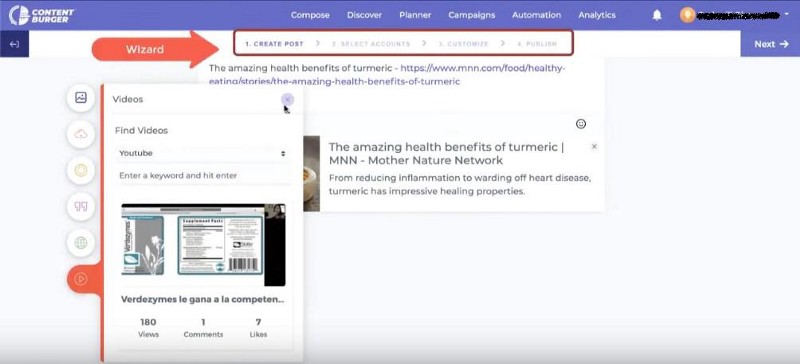Click the Next button
800x364 pixels.
pos(770,44)
